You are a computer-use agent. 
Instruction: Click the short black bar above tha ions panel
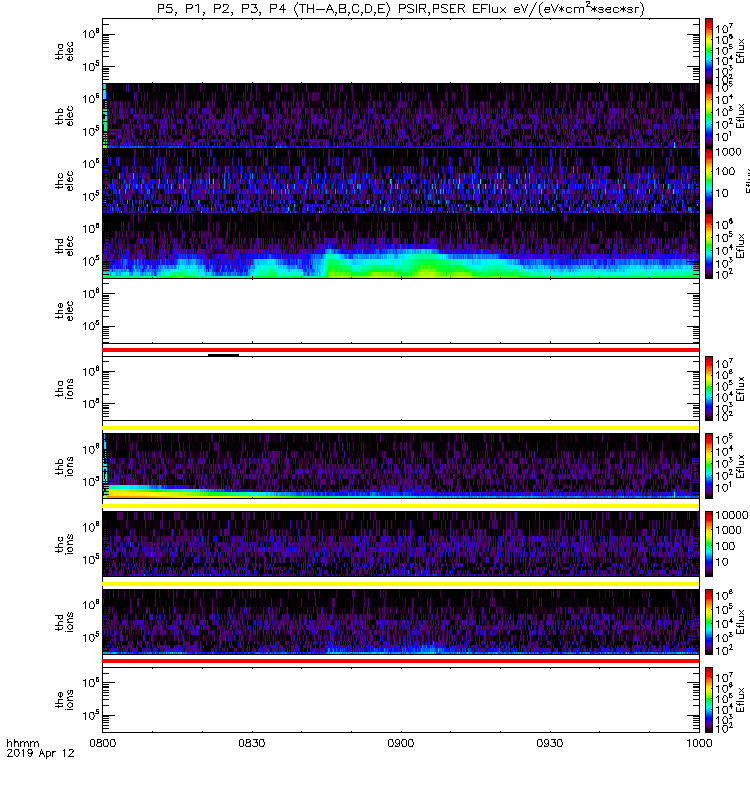click(223, 355)
